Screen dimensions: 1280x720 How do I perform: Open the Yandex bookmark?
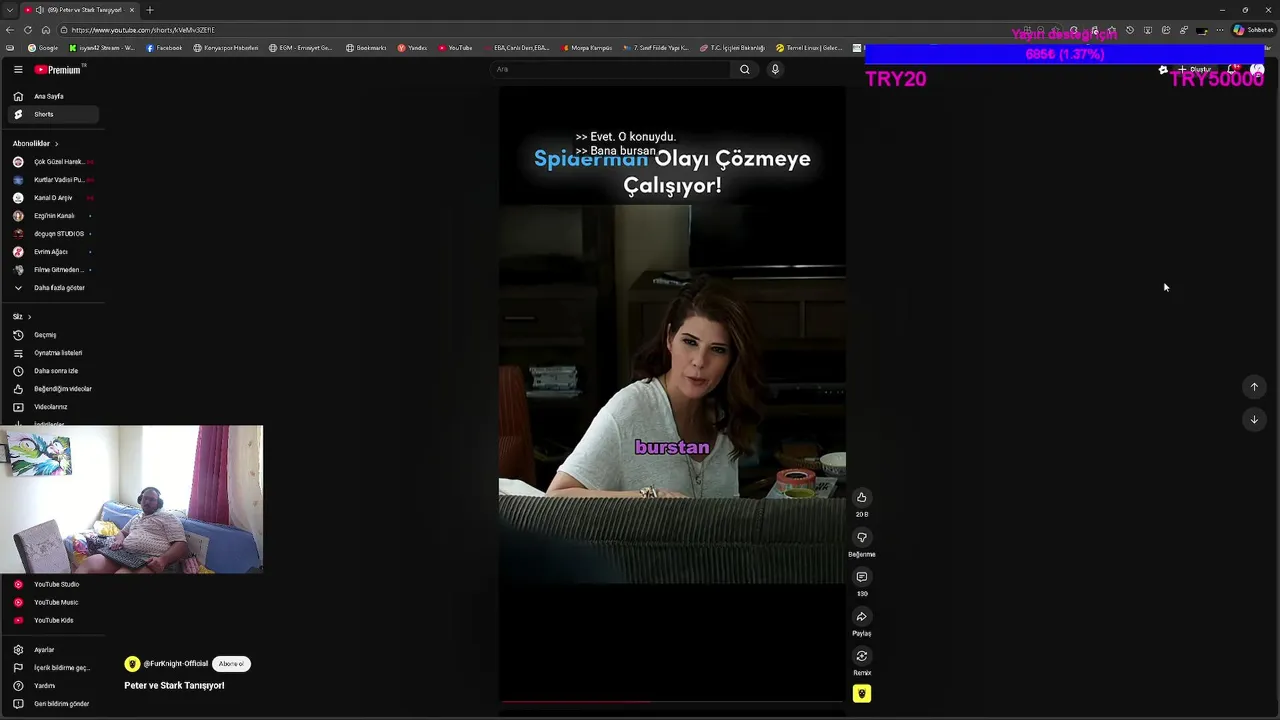[x=412, y=48]
